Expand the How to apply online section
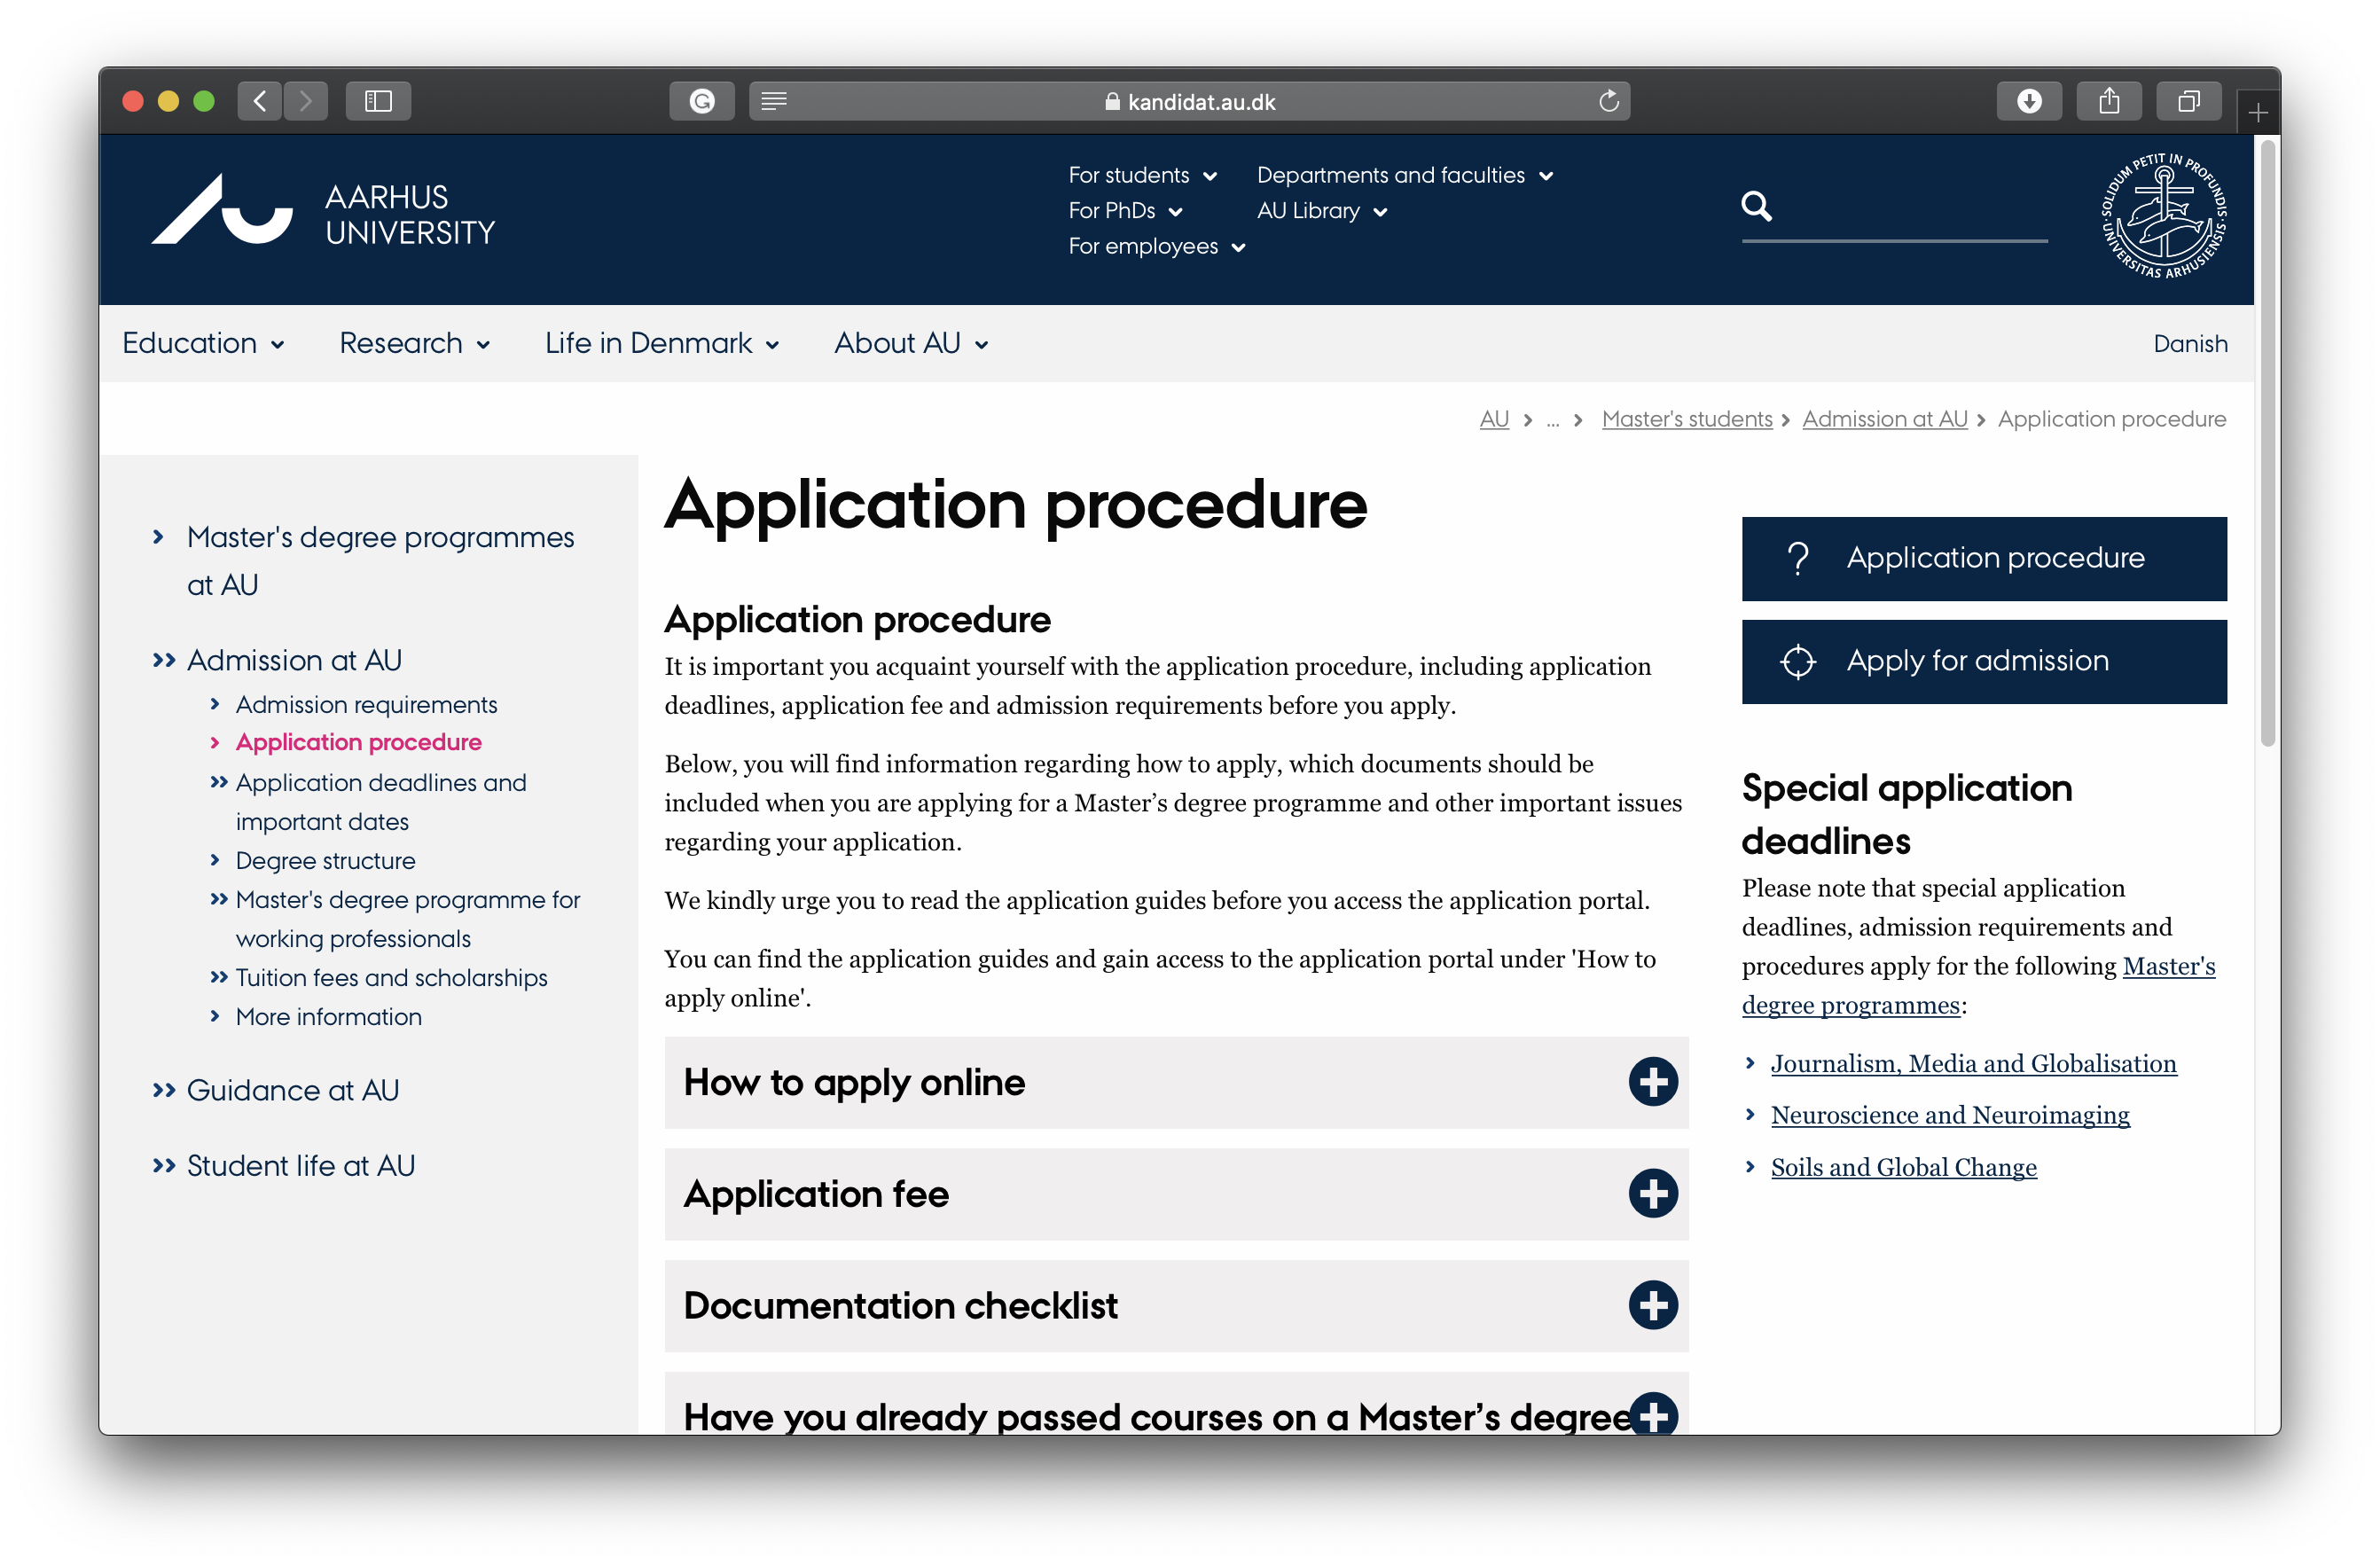This screenshot has width=2380, height=1566. point(1652,1082)
